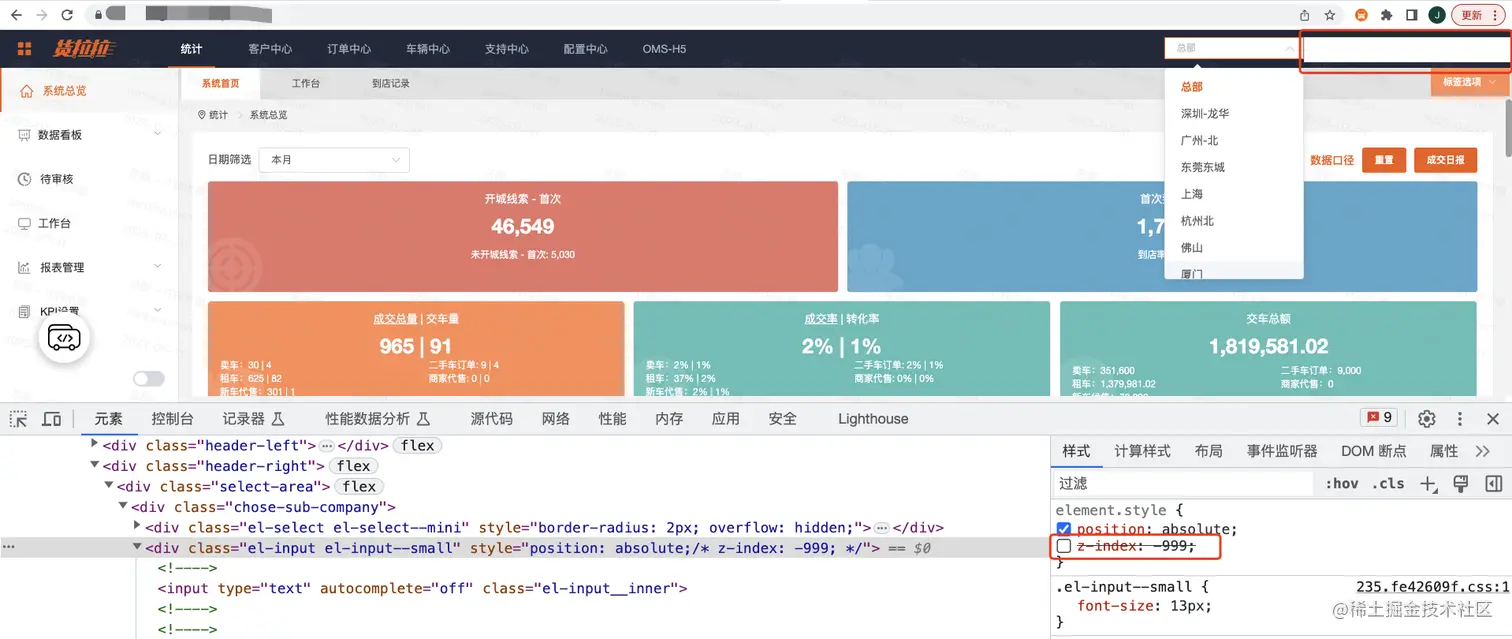Screen dimensions: 1512x639
Task: Expand the header-left div node
Action: coord(95,443)
